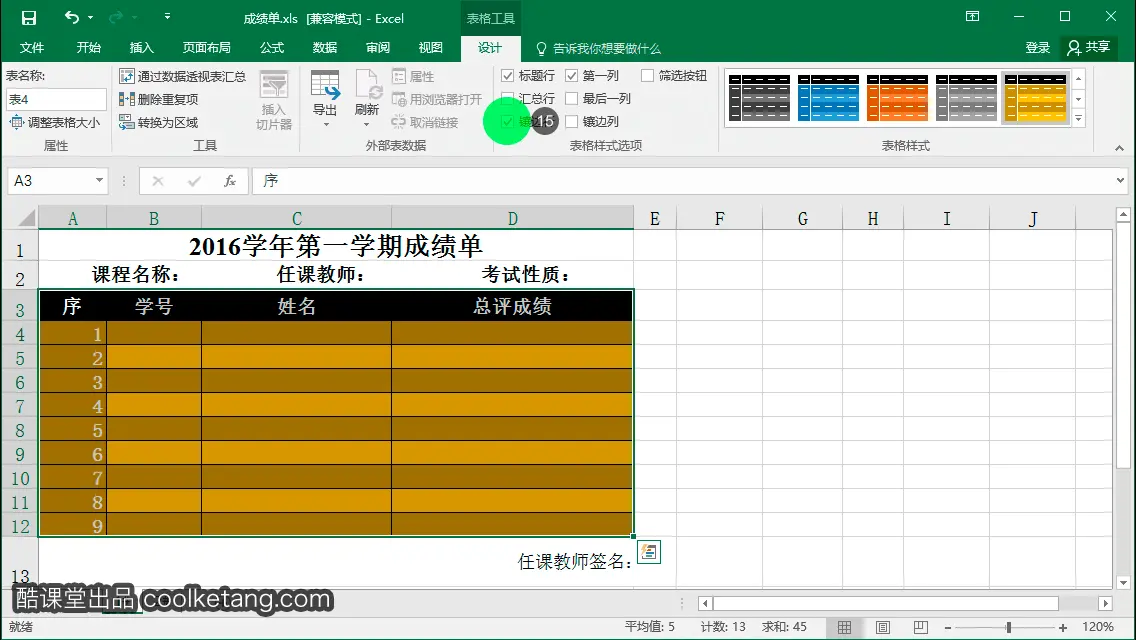Toggle the 筛选按钮 checkbox
Image resolution: width=1136 pixels, height=640 pixels.
[x=648, y=75]
